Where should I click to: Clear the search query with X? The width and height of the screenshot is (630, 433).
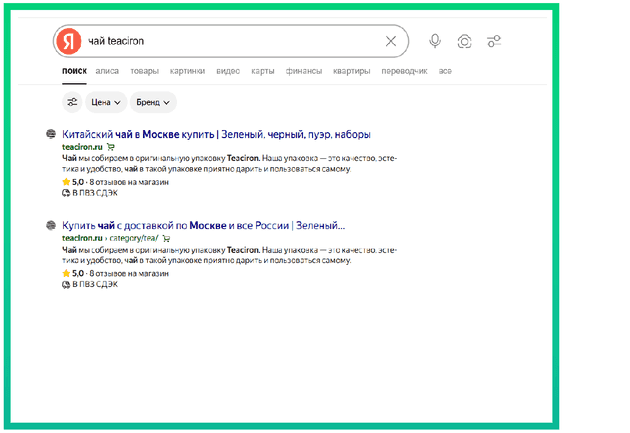pos(391,41)
